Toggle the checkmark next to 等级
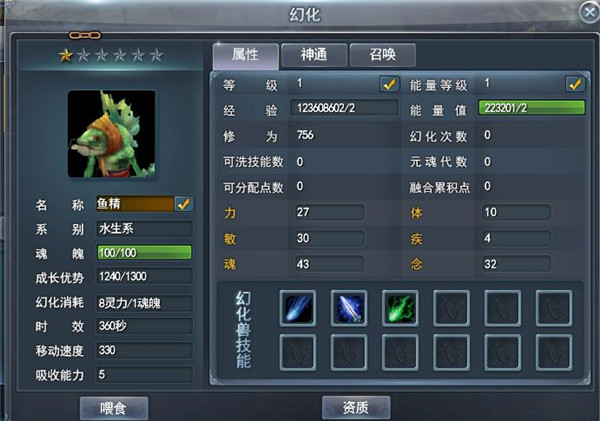 [x=389, y=84]
